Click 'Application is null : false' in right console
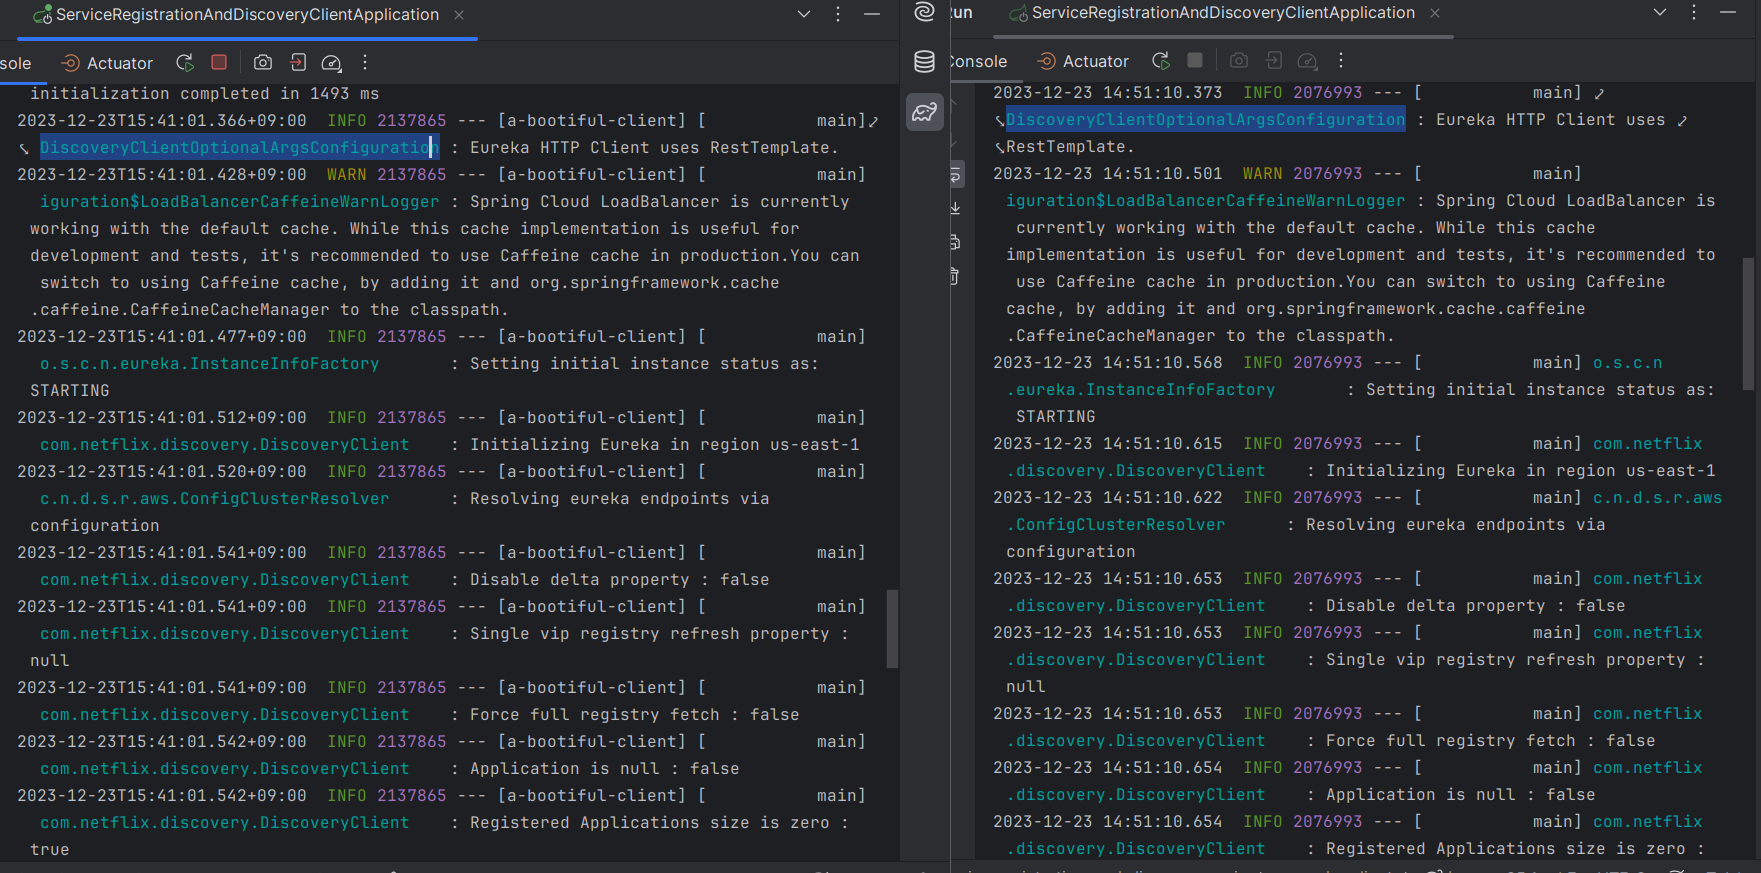 coord(1460,795)
